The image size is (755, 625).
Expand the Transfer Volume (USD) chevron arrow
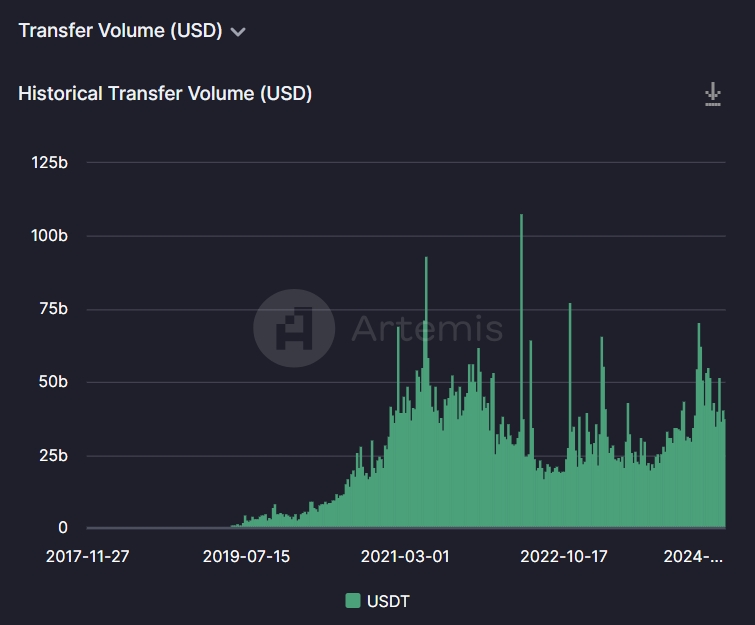238,32
